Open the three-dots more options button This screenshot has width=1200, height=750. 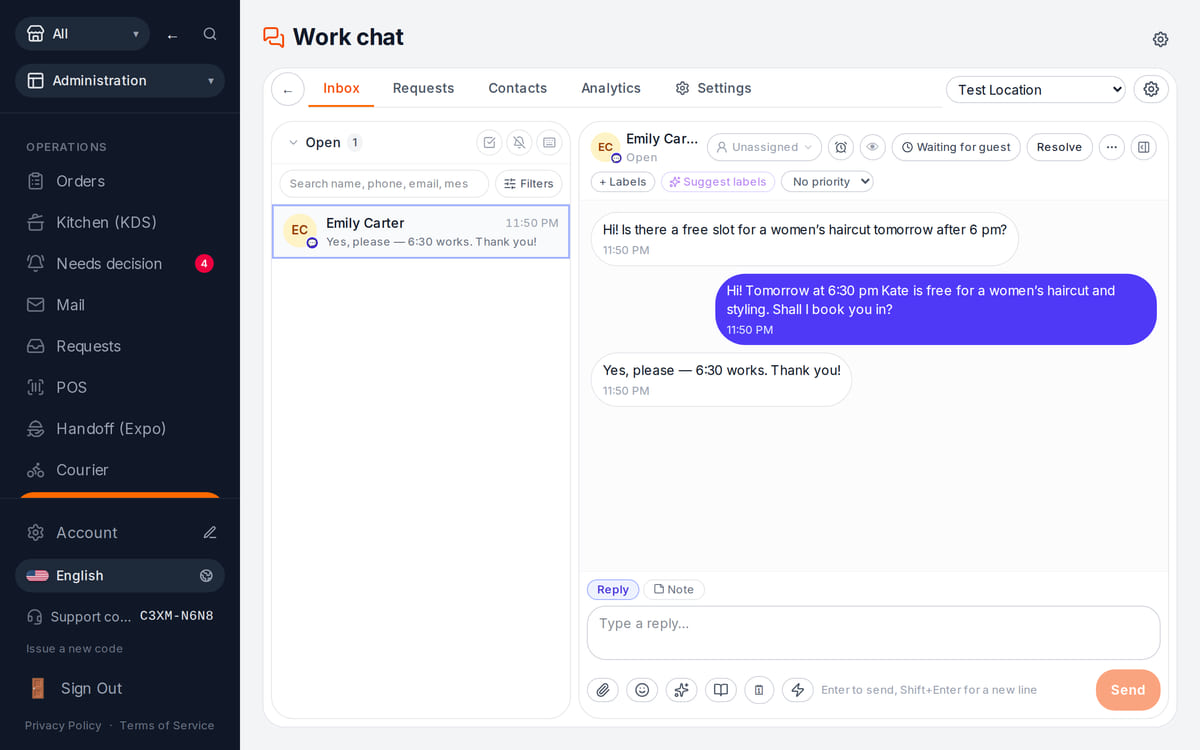pos(1112,147)
